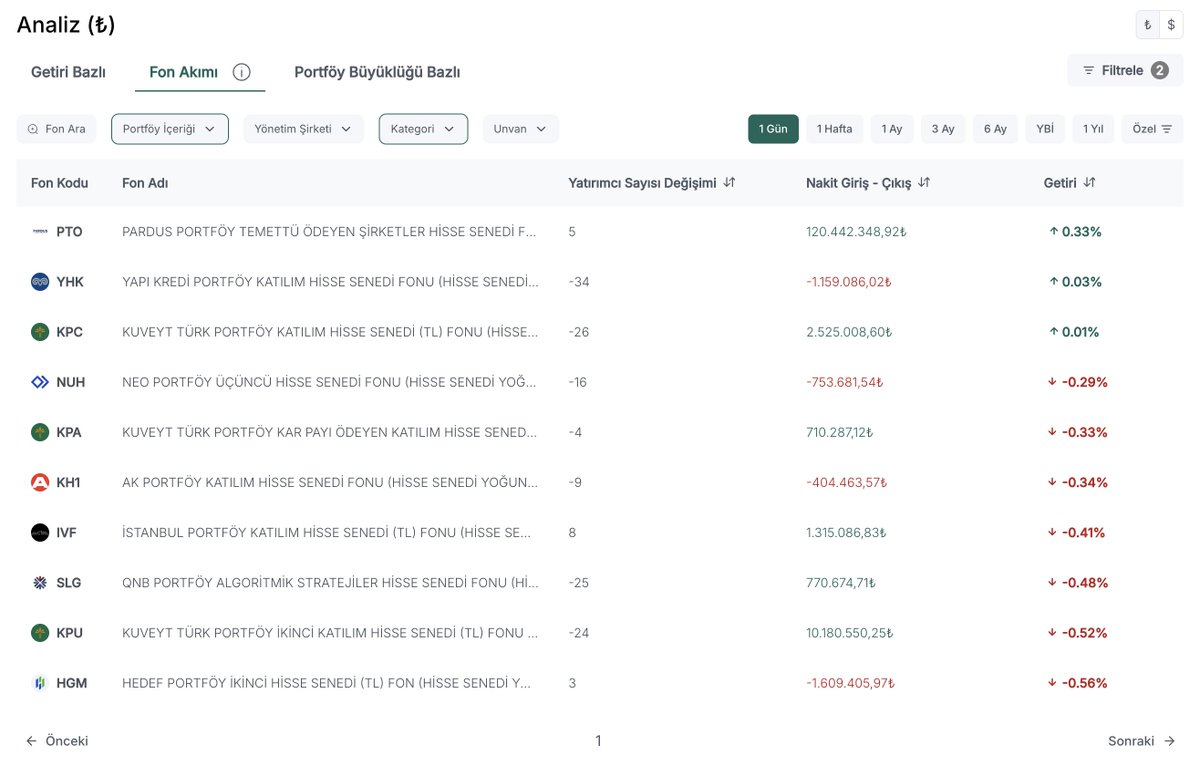
Task: Switch currency to US Dollar ($)
Action: click(x=1171, y=25)
